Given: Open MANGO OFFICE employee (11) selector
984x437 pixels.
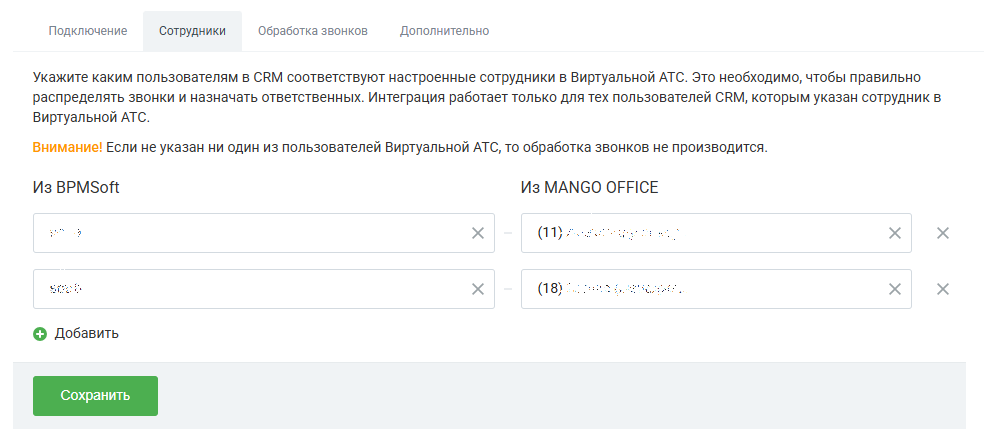Looking at the screenshot, I should point(716,233).
